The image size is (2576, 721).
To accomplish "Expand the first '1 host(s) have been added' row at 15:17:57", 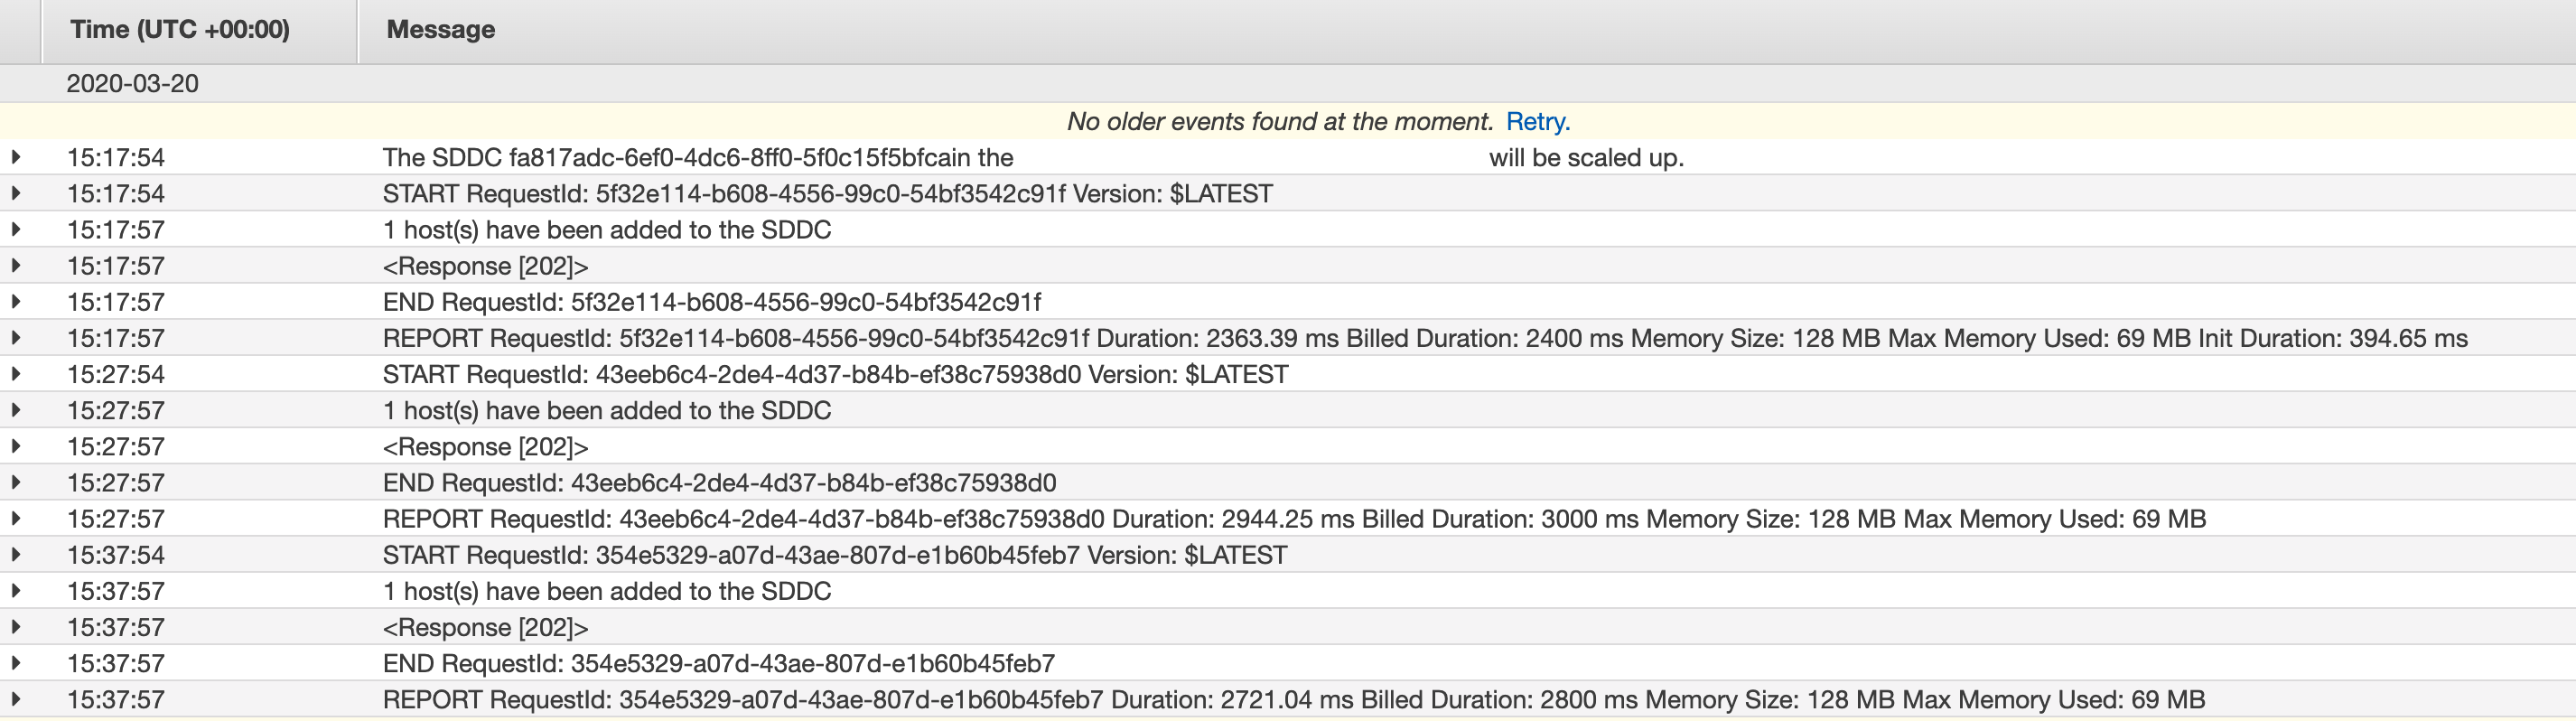I will click(16, 229).
